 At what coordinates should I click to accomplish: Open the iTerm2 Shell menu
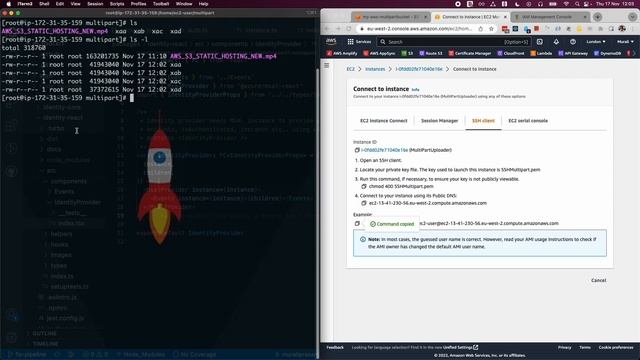click(44, 4)
